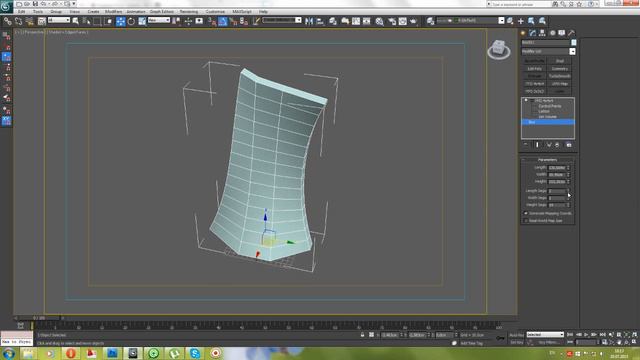
Task: Click Show End Result toggle icon
Action: 537,145
